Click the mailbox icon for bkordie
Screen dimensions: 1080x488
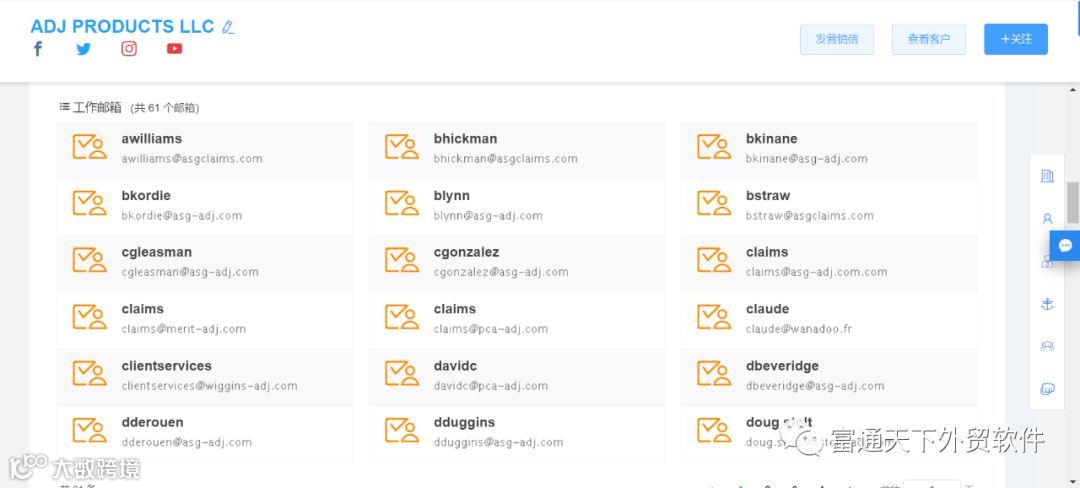tap(90, 204)
